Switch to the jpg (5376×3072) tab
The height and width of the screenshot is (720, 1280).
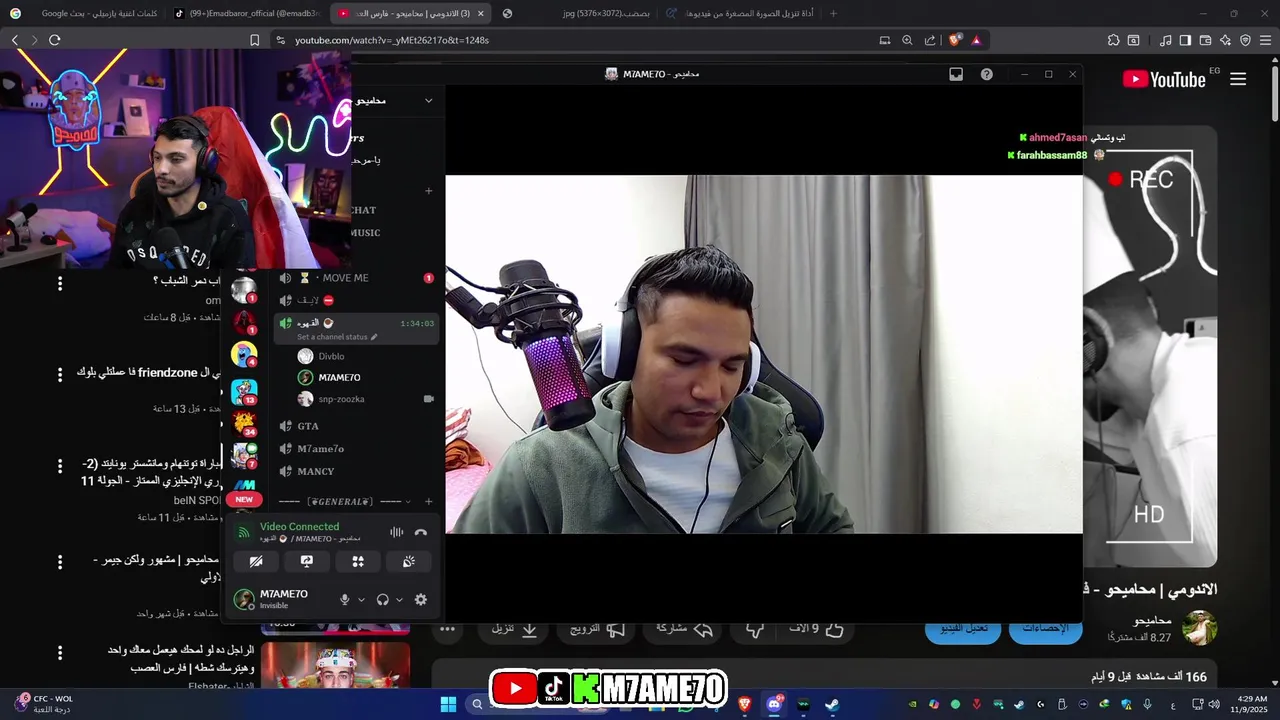tap(576, 13)
